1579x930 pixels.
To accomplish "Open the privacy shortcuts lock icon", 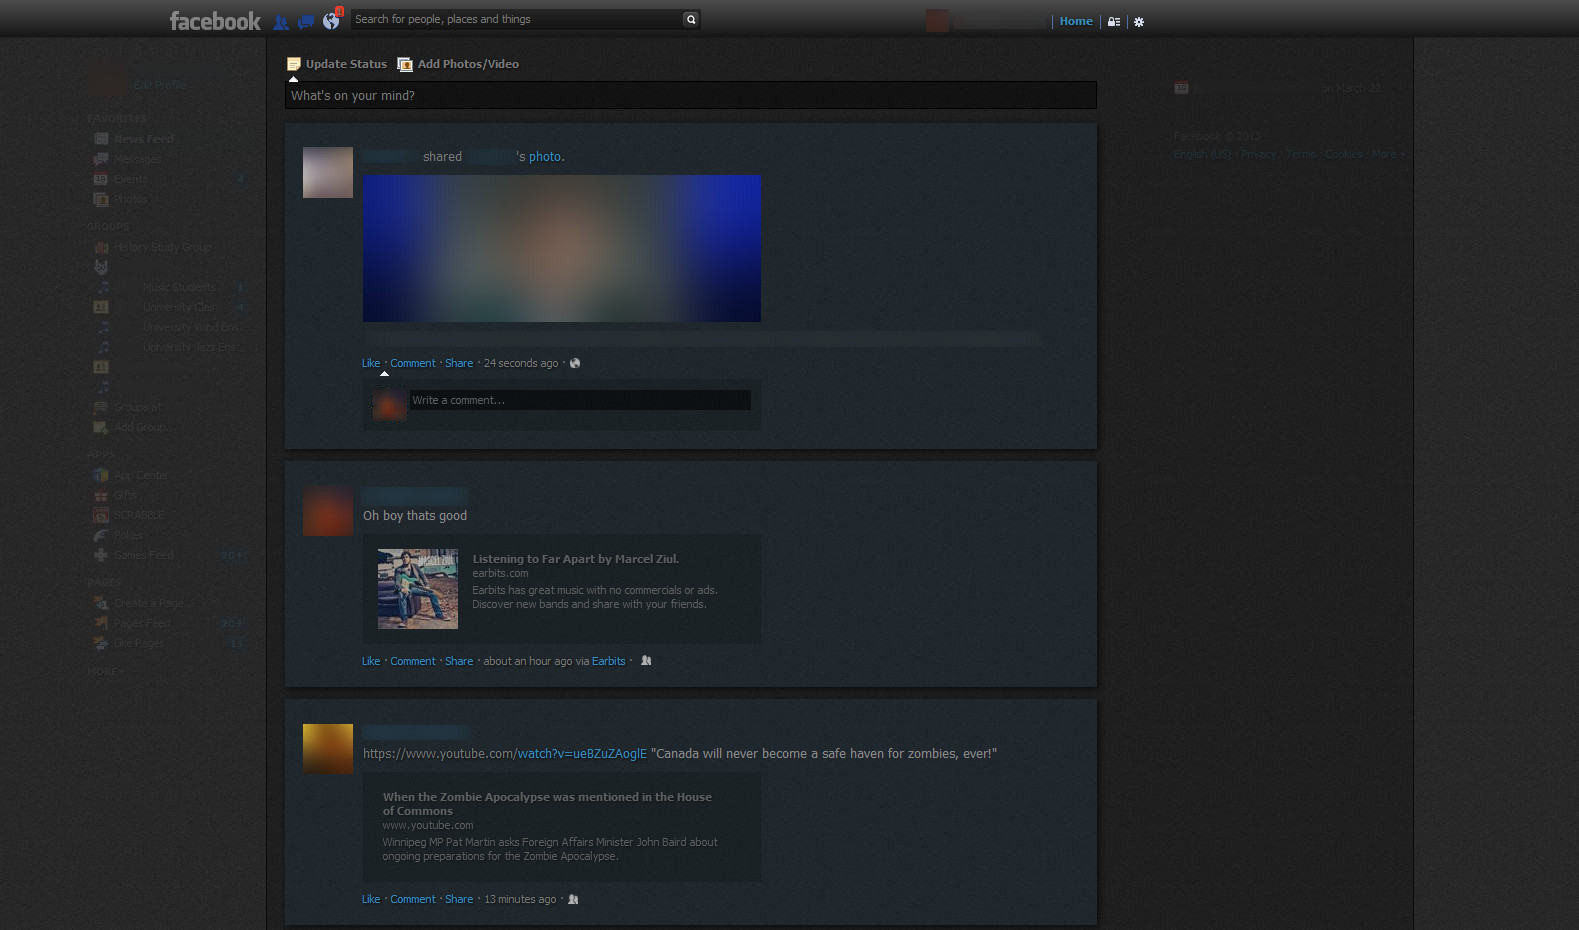I will click(x=1114, y=22).
